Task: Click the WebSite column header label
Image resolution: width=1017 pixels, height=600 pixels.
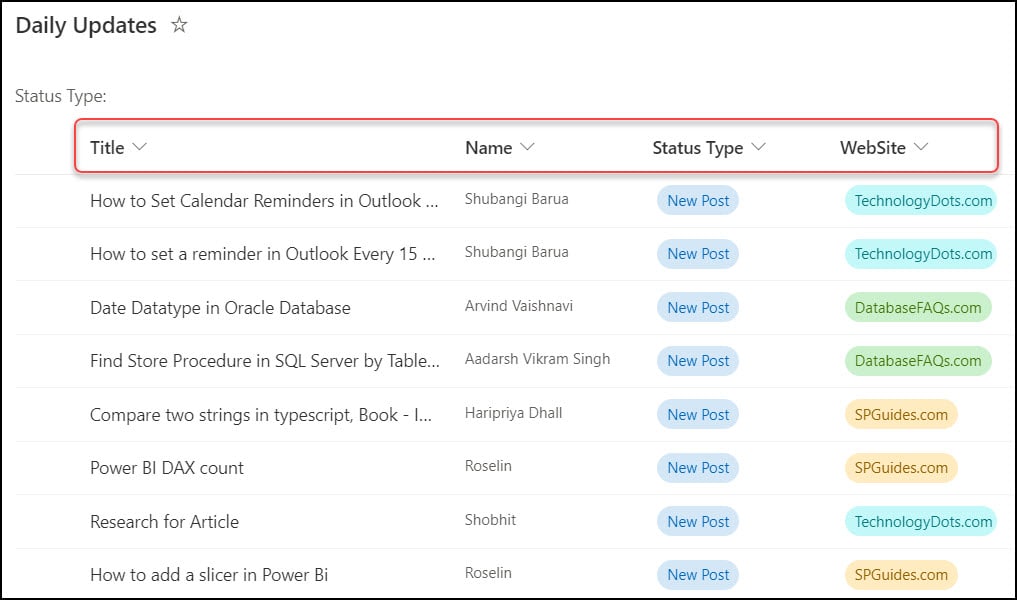Action: pos(872,148)
